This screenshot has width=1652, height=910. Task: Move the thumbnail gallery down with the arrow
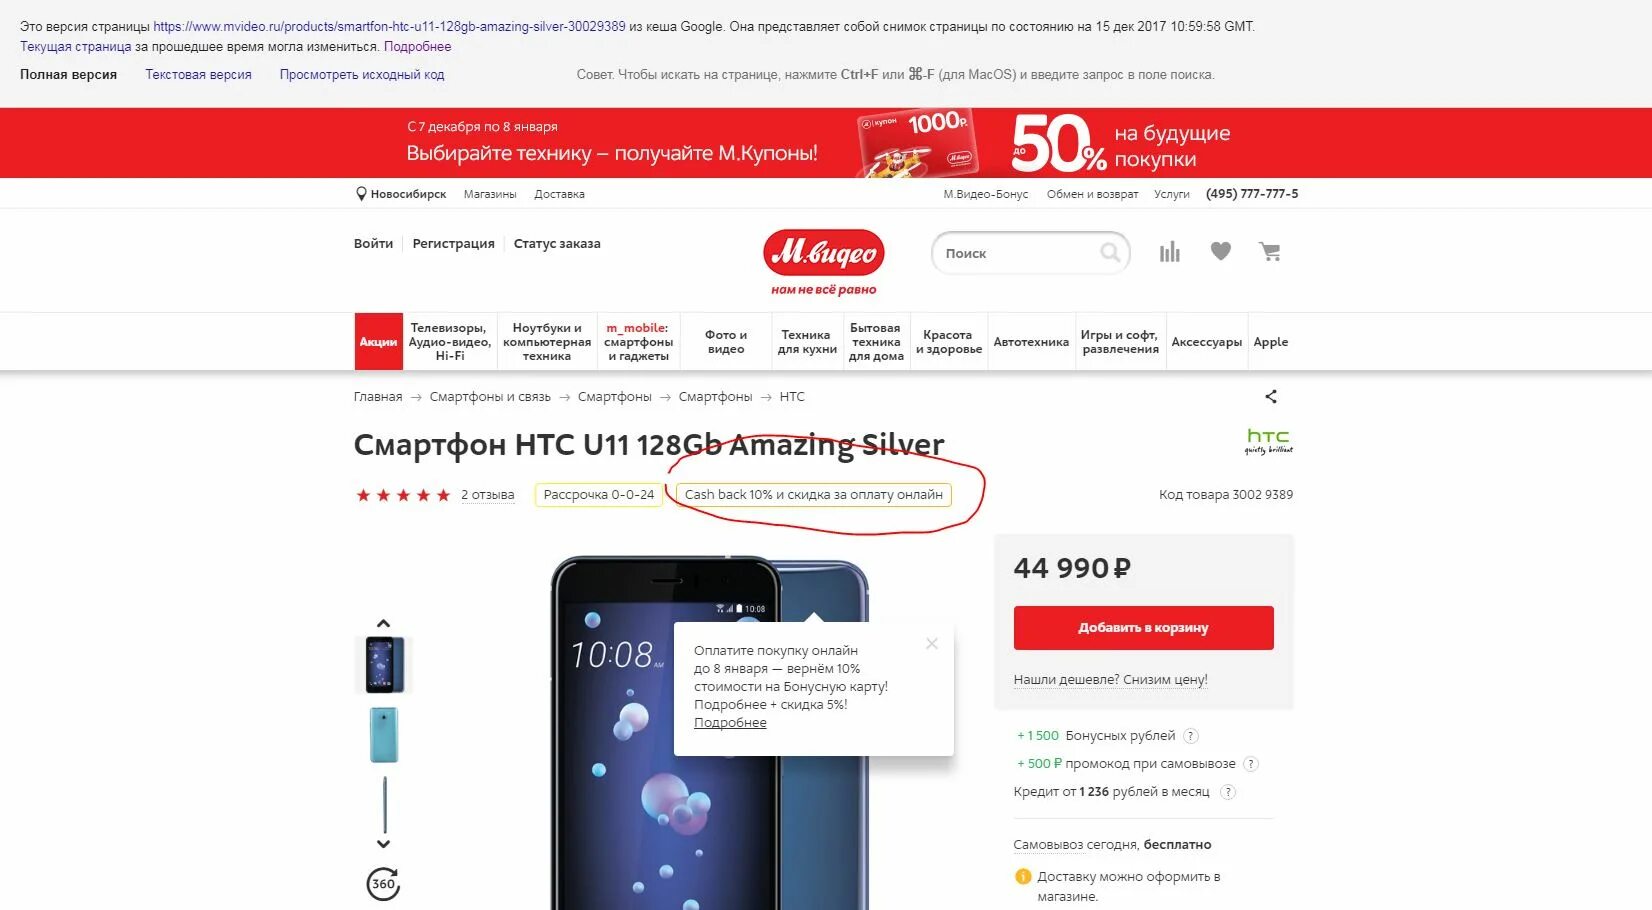point(383,844)
